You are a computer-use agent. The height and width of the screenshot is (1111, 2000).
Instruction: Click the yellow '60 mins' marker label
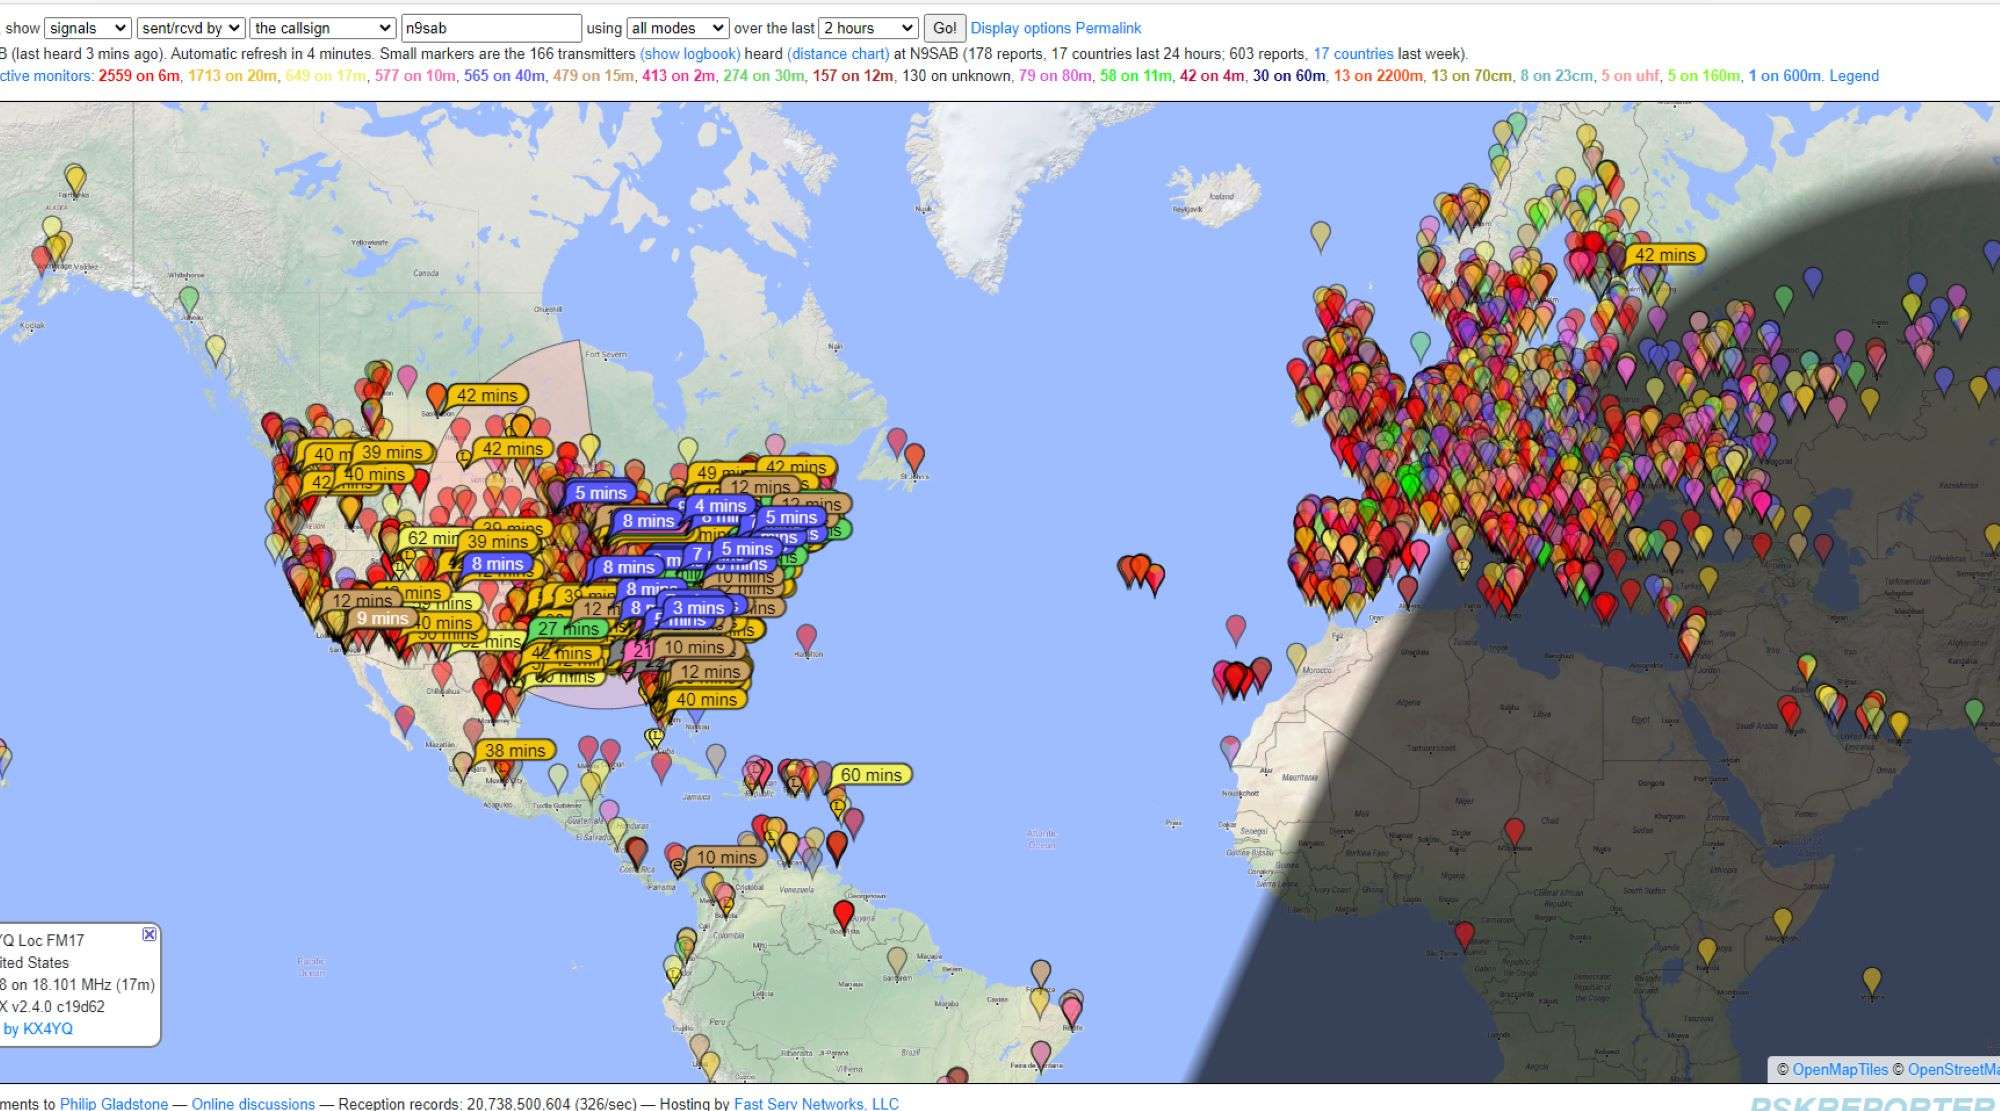coord(871,775)
